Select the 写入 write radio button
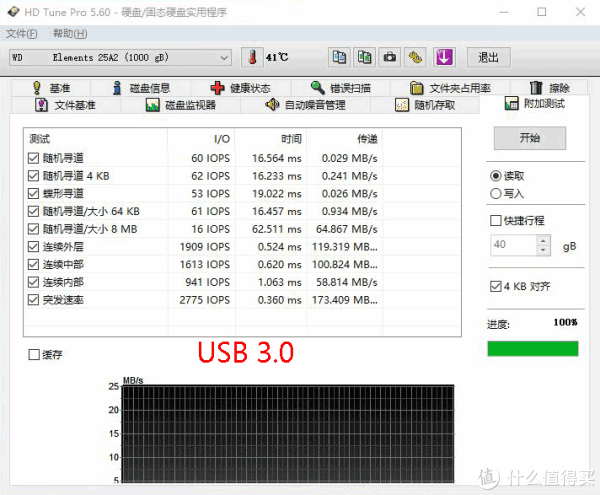This screenshot has width=600, height=495. pos(496,194)
